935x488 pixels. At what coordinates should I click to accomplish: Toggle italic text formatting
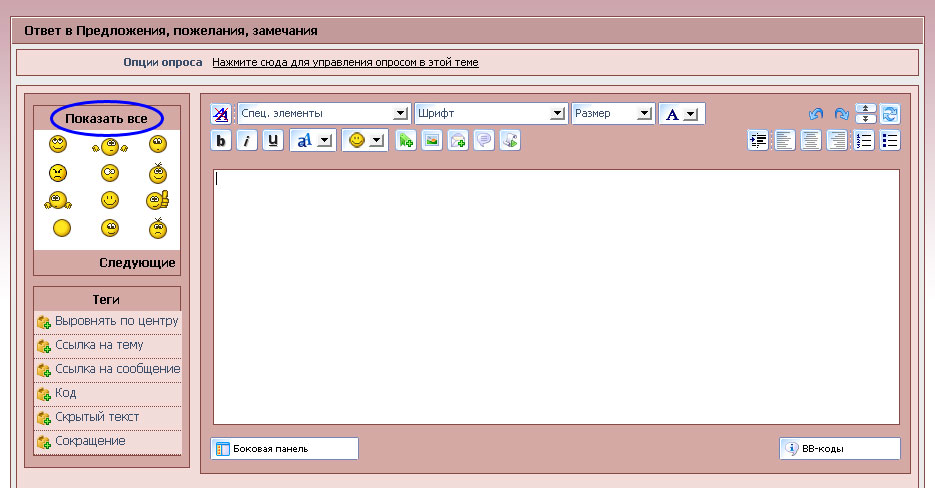coord(247,141)
